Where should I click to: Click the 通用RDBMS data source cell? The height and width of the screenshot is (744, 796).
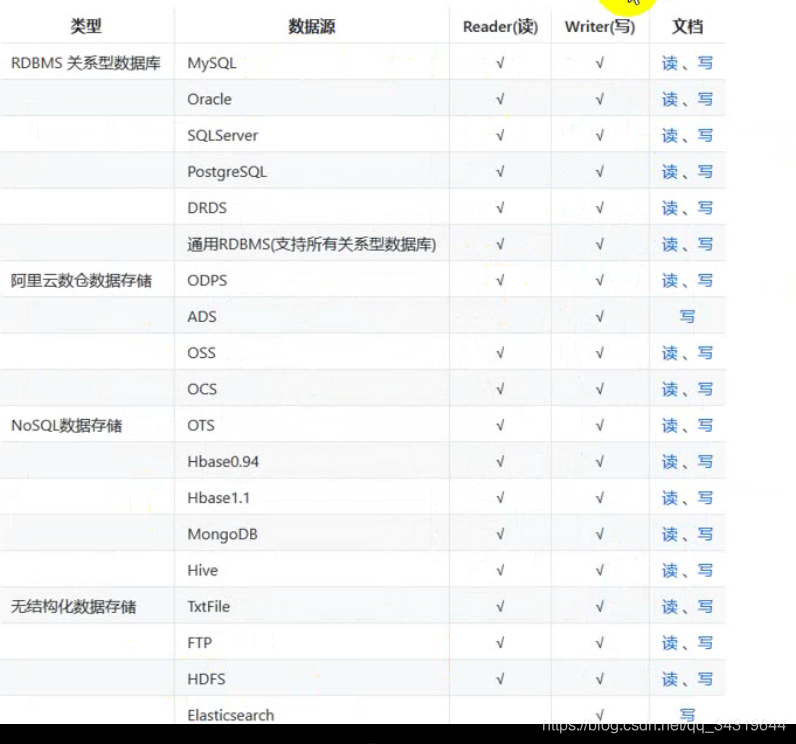click(x=312, y=244)
